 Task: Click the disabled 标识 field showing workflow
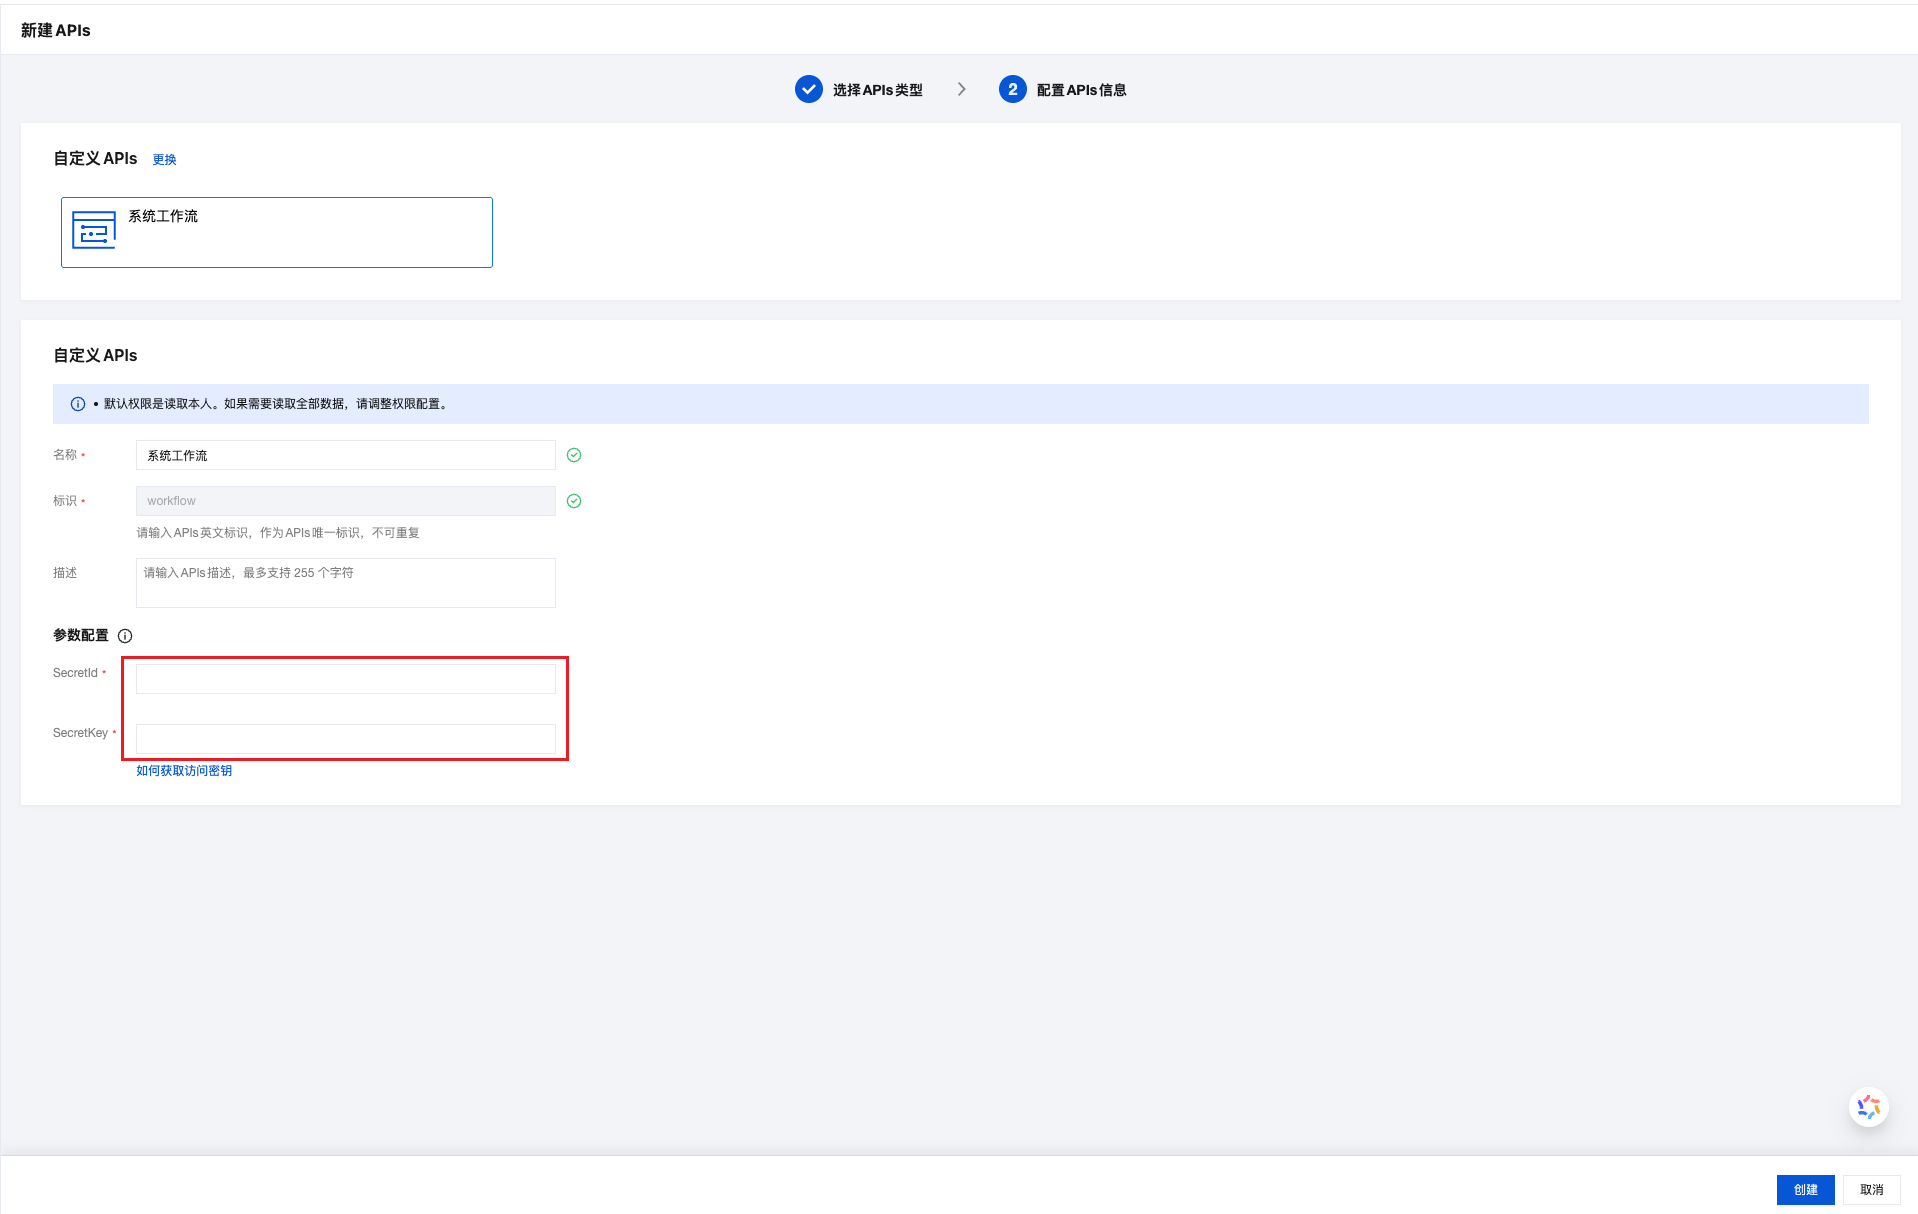coord(345,501)
